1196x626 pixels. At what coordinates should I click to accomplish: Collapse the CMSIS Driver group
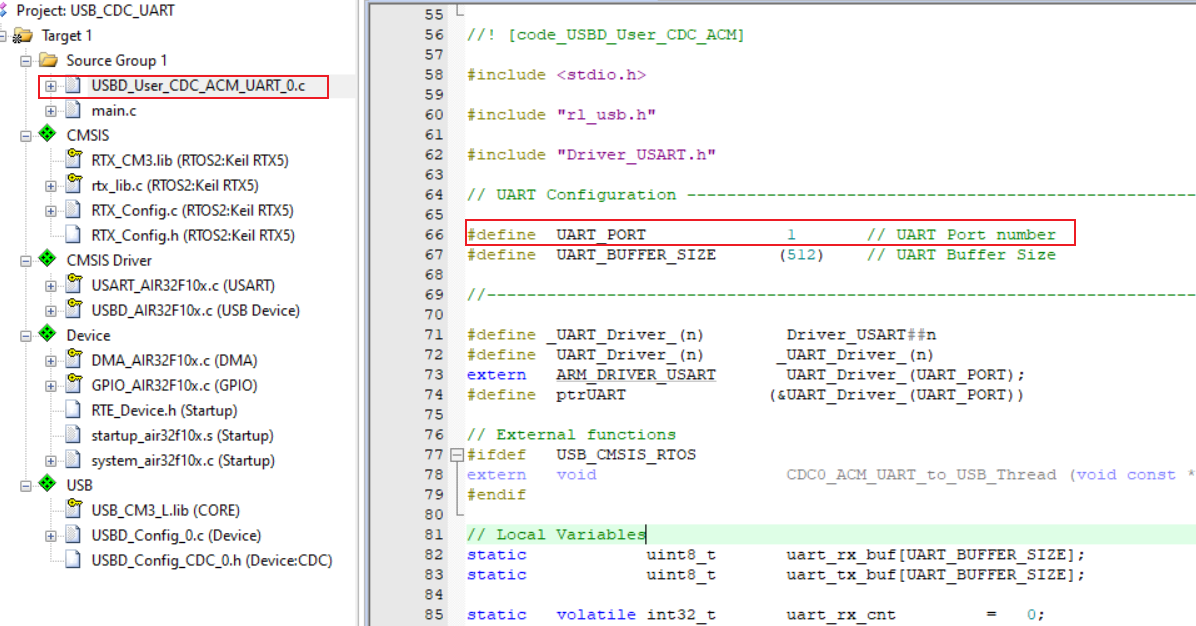26,261
